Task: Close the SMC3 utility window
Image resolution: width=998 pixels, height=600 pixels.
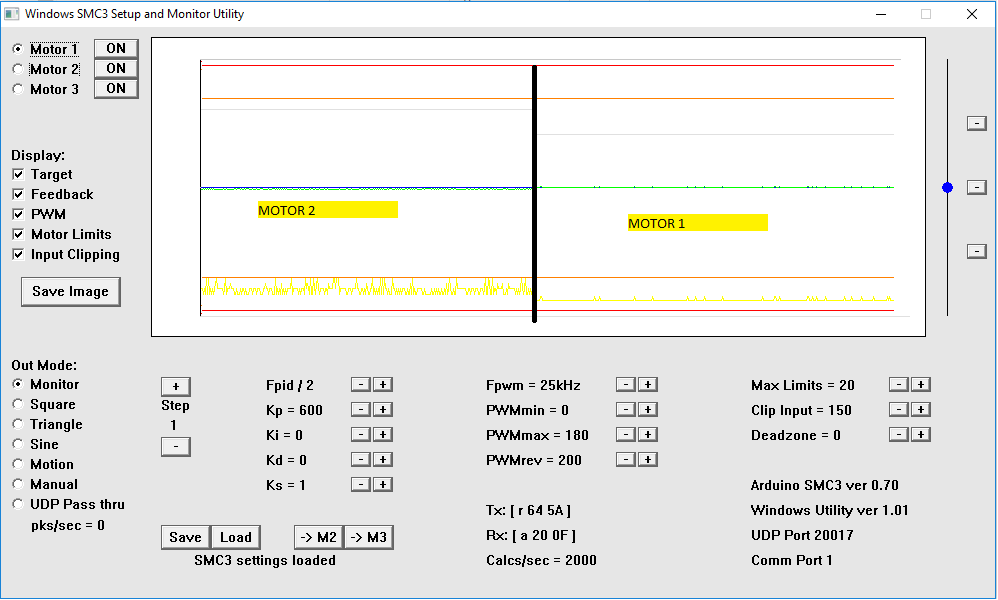Action: tap(972, 14)
